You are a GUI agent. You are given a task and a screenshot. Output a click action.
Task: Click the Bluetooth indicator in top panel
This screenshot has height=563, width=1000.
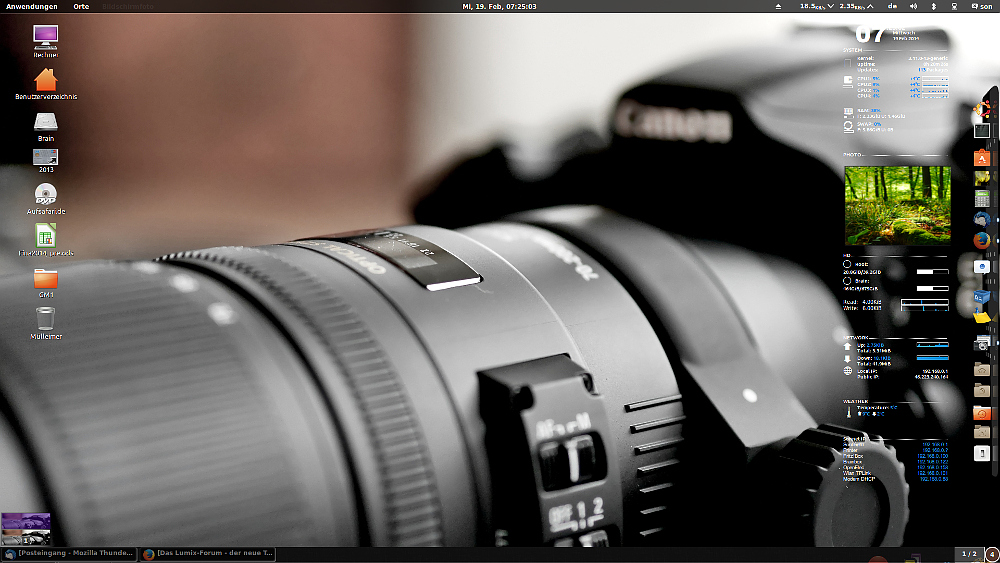[932, 6]
